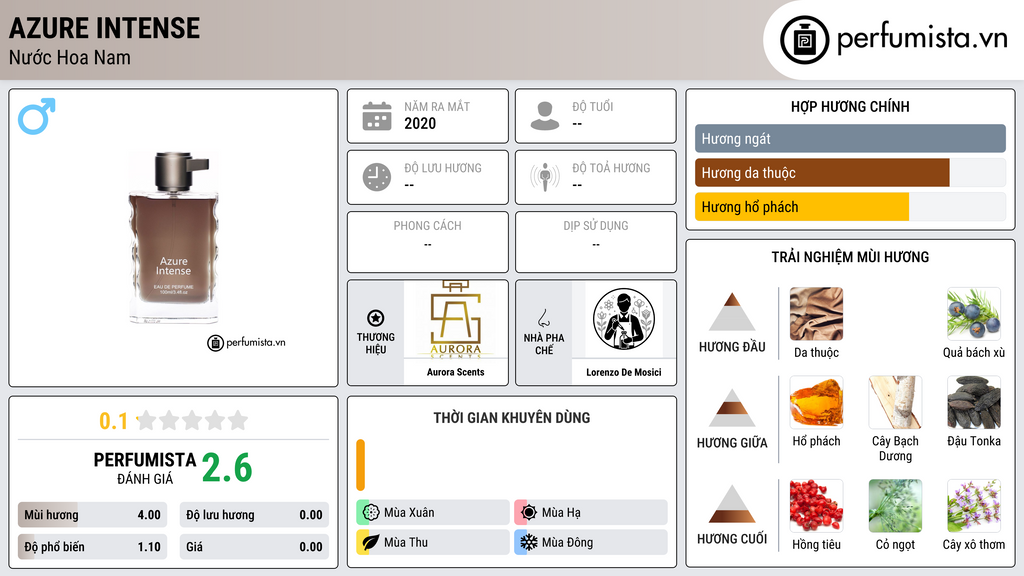Click the Mùa Đông season label
The height and width of the screenshot is (576, 1024).
[x=567, y=543]
